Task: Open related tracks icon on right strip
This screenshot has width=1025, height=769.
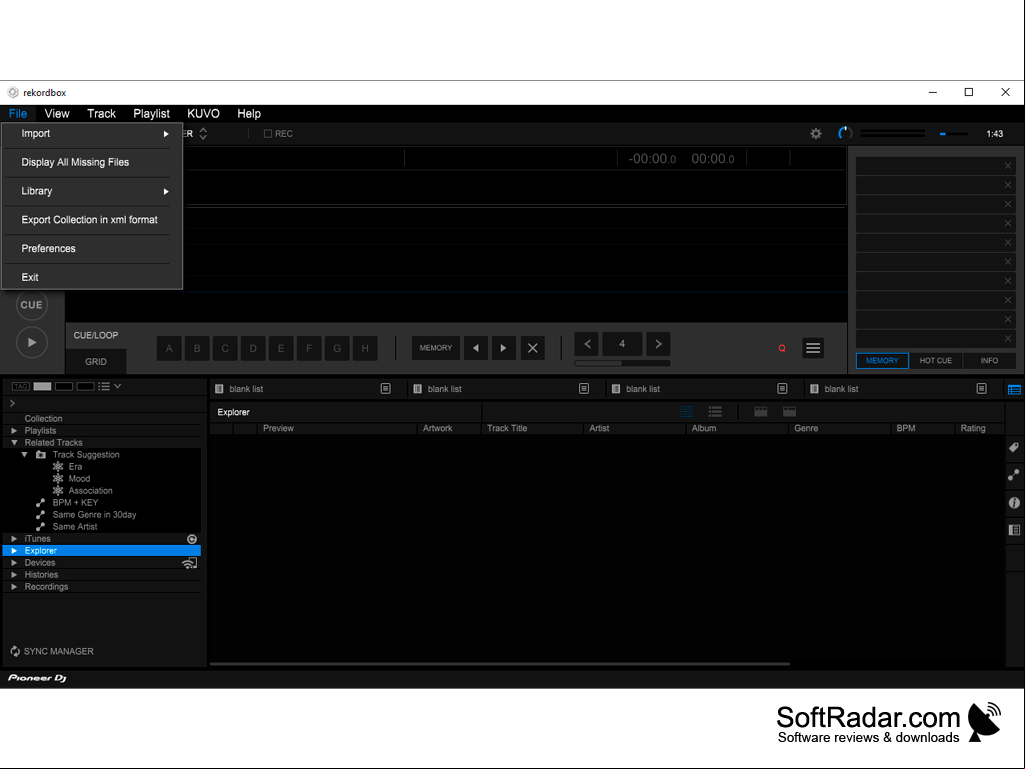Action: (x=1015, y=475)
